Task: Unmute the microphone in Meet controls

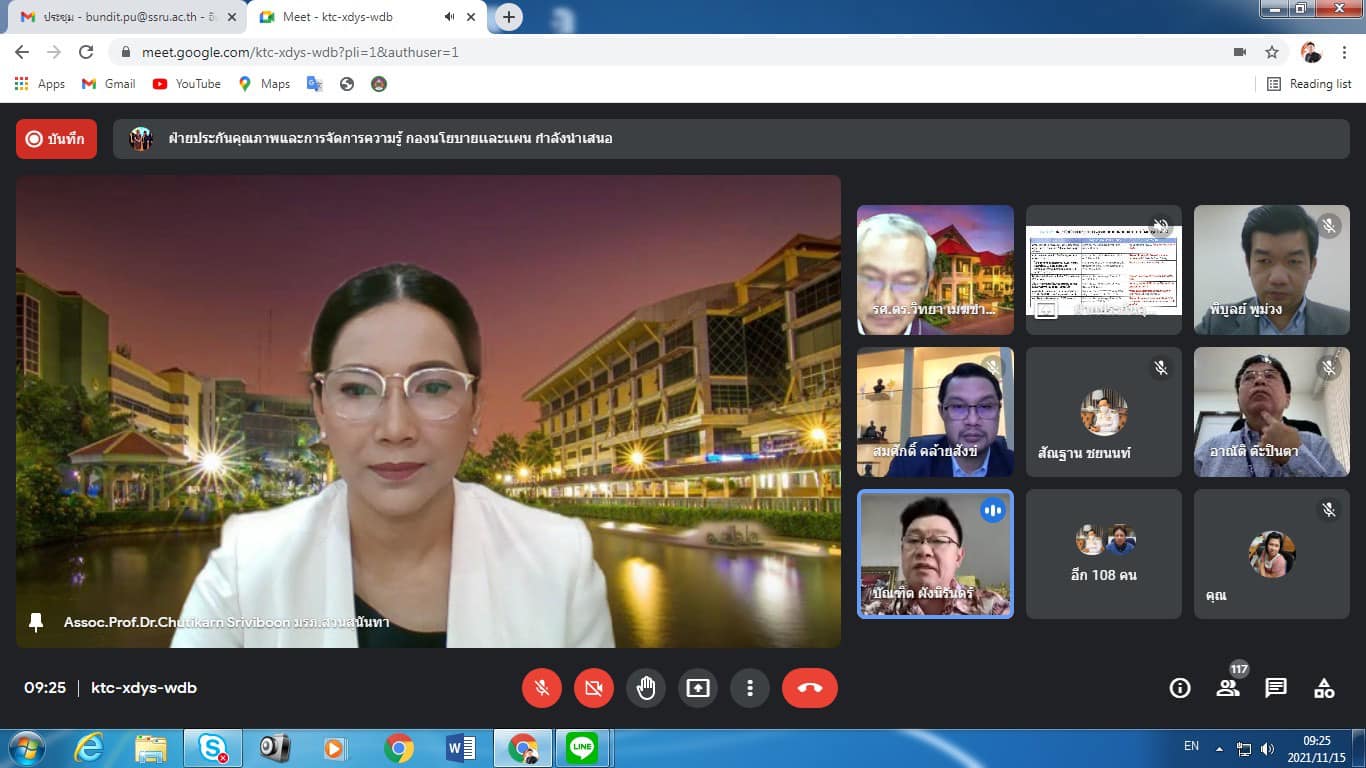Action: point(542,688)
